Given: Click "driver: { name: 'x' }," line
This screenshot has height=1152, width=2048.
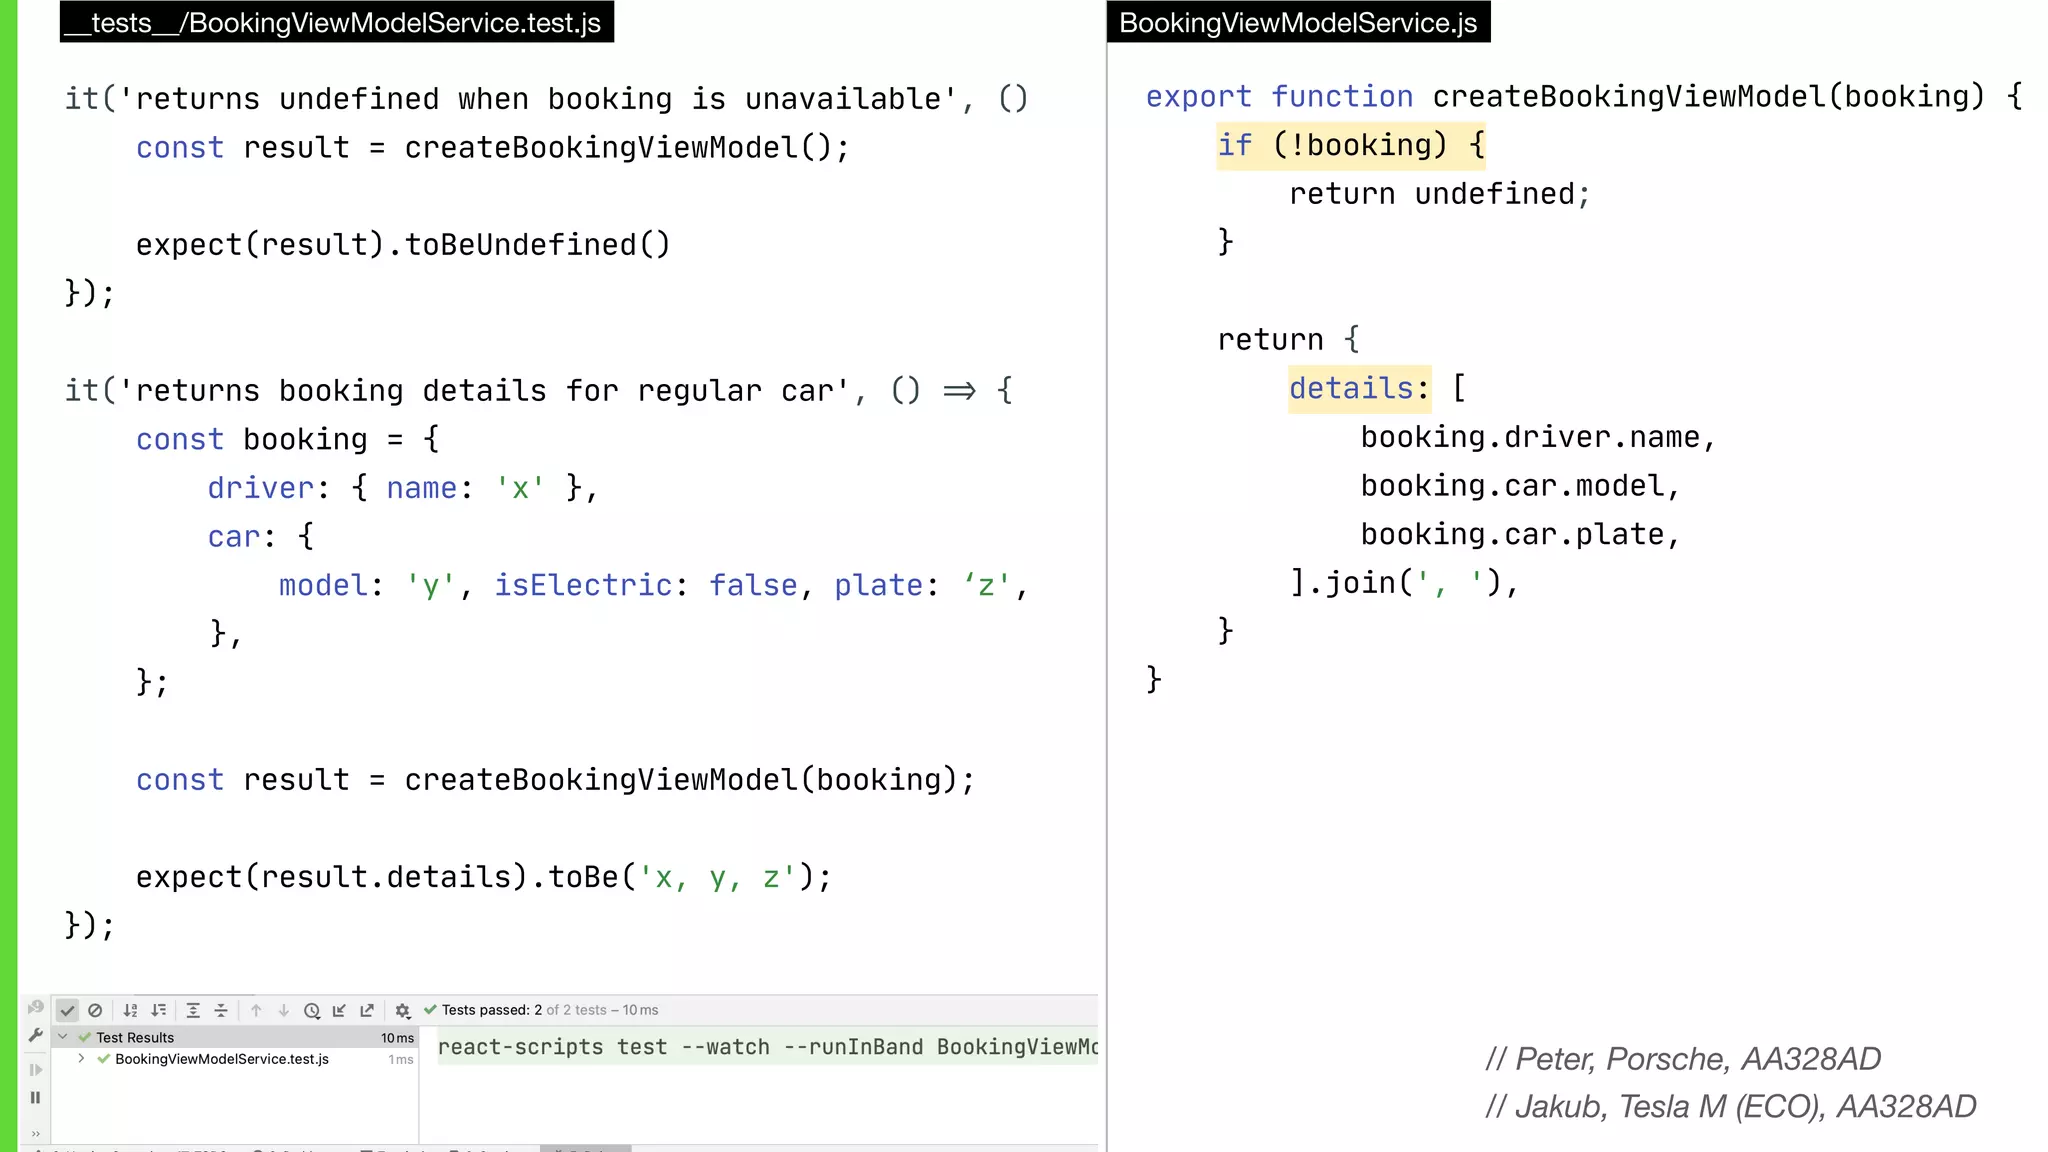Looking at the screenshot, I should click(x=403, y=488).
